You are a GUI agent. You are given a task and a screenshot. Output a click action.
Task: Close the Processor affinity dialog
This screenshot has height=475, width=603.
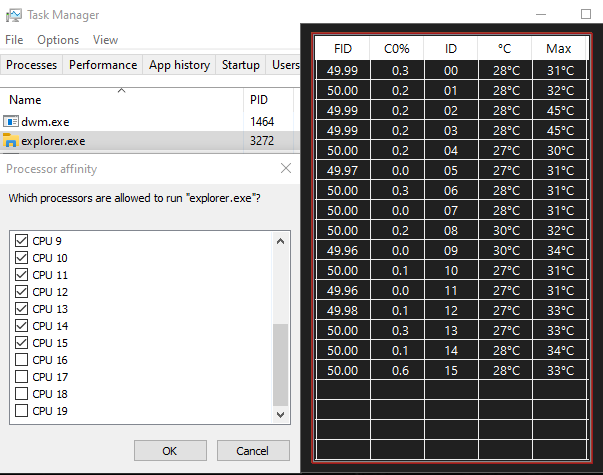click(286, 168)
